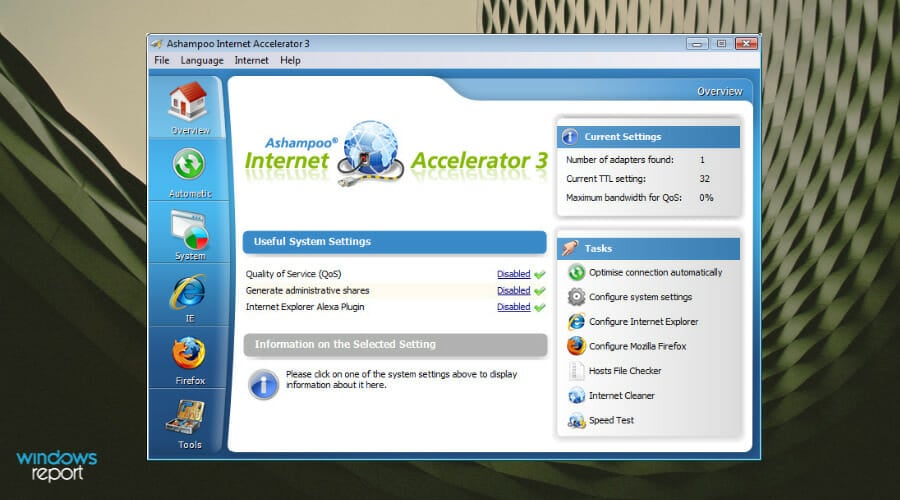Click Disabled link for Generate administrative shares
Screen dimensions: 900x500
click(514, 290)
